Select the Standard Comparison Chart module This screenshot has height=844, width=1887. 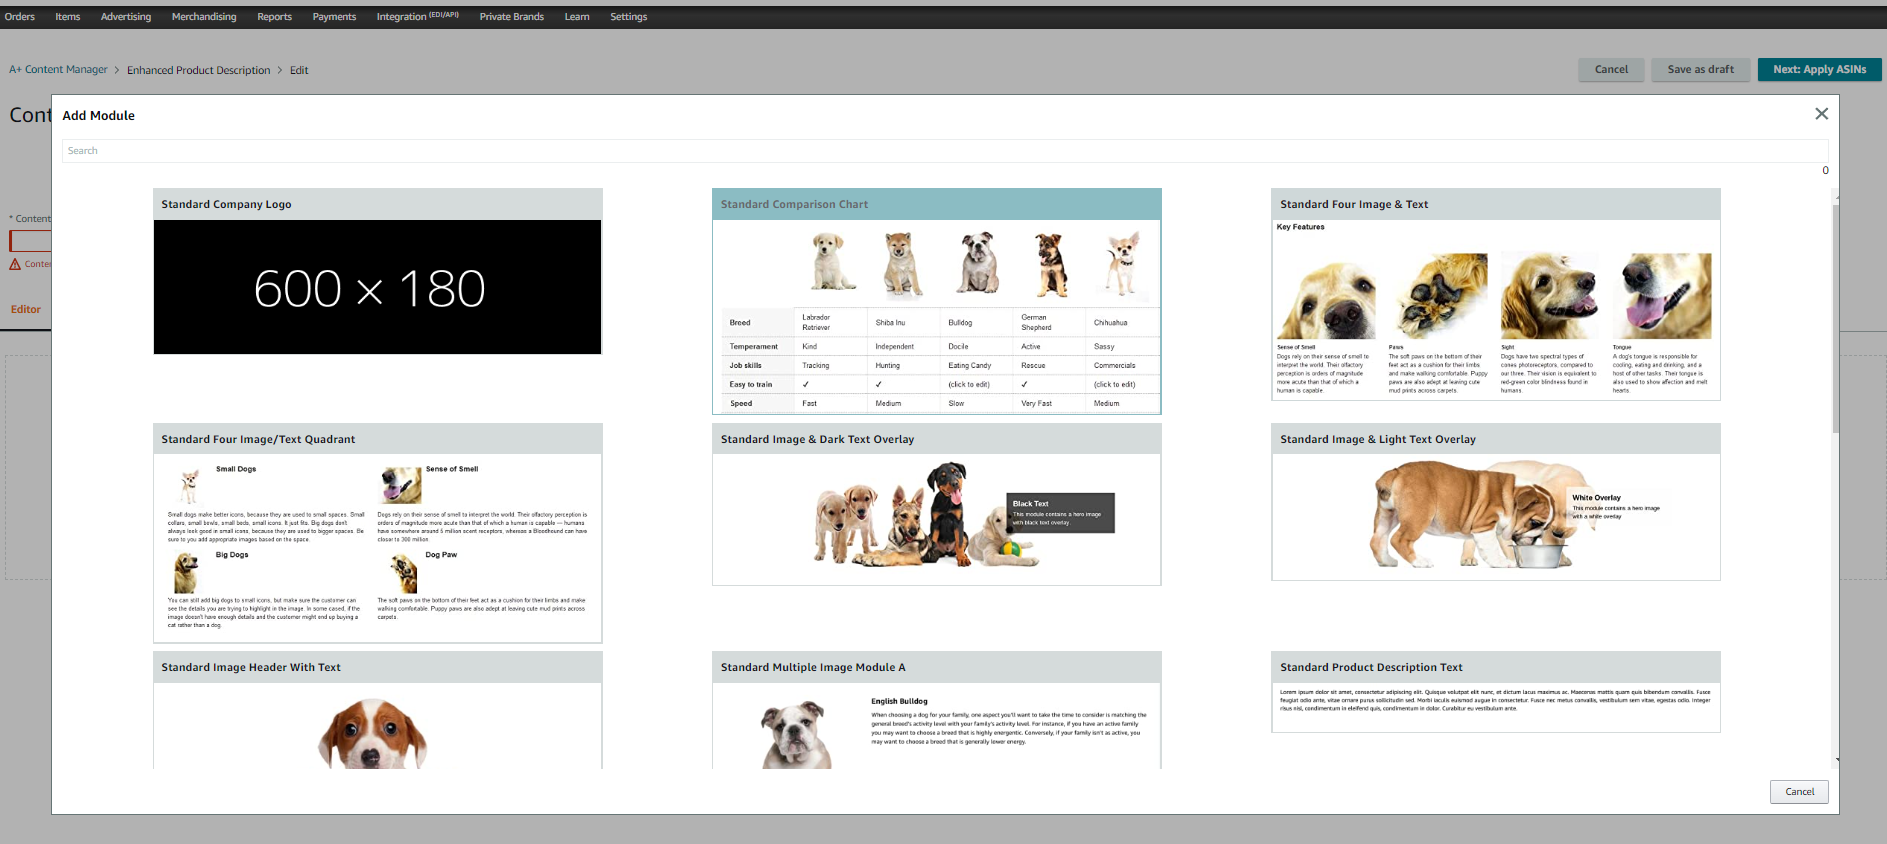click(x=937, y=301)
